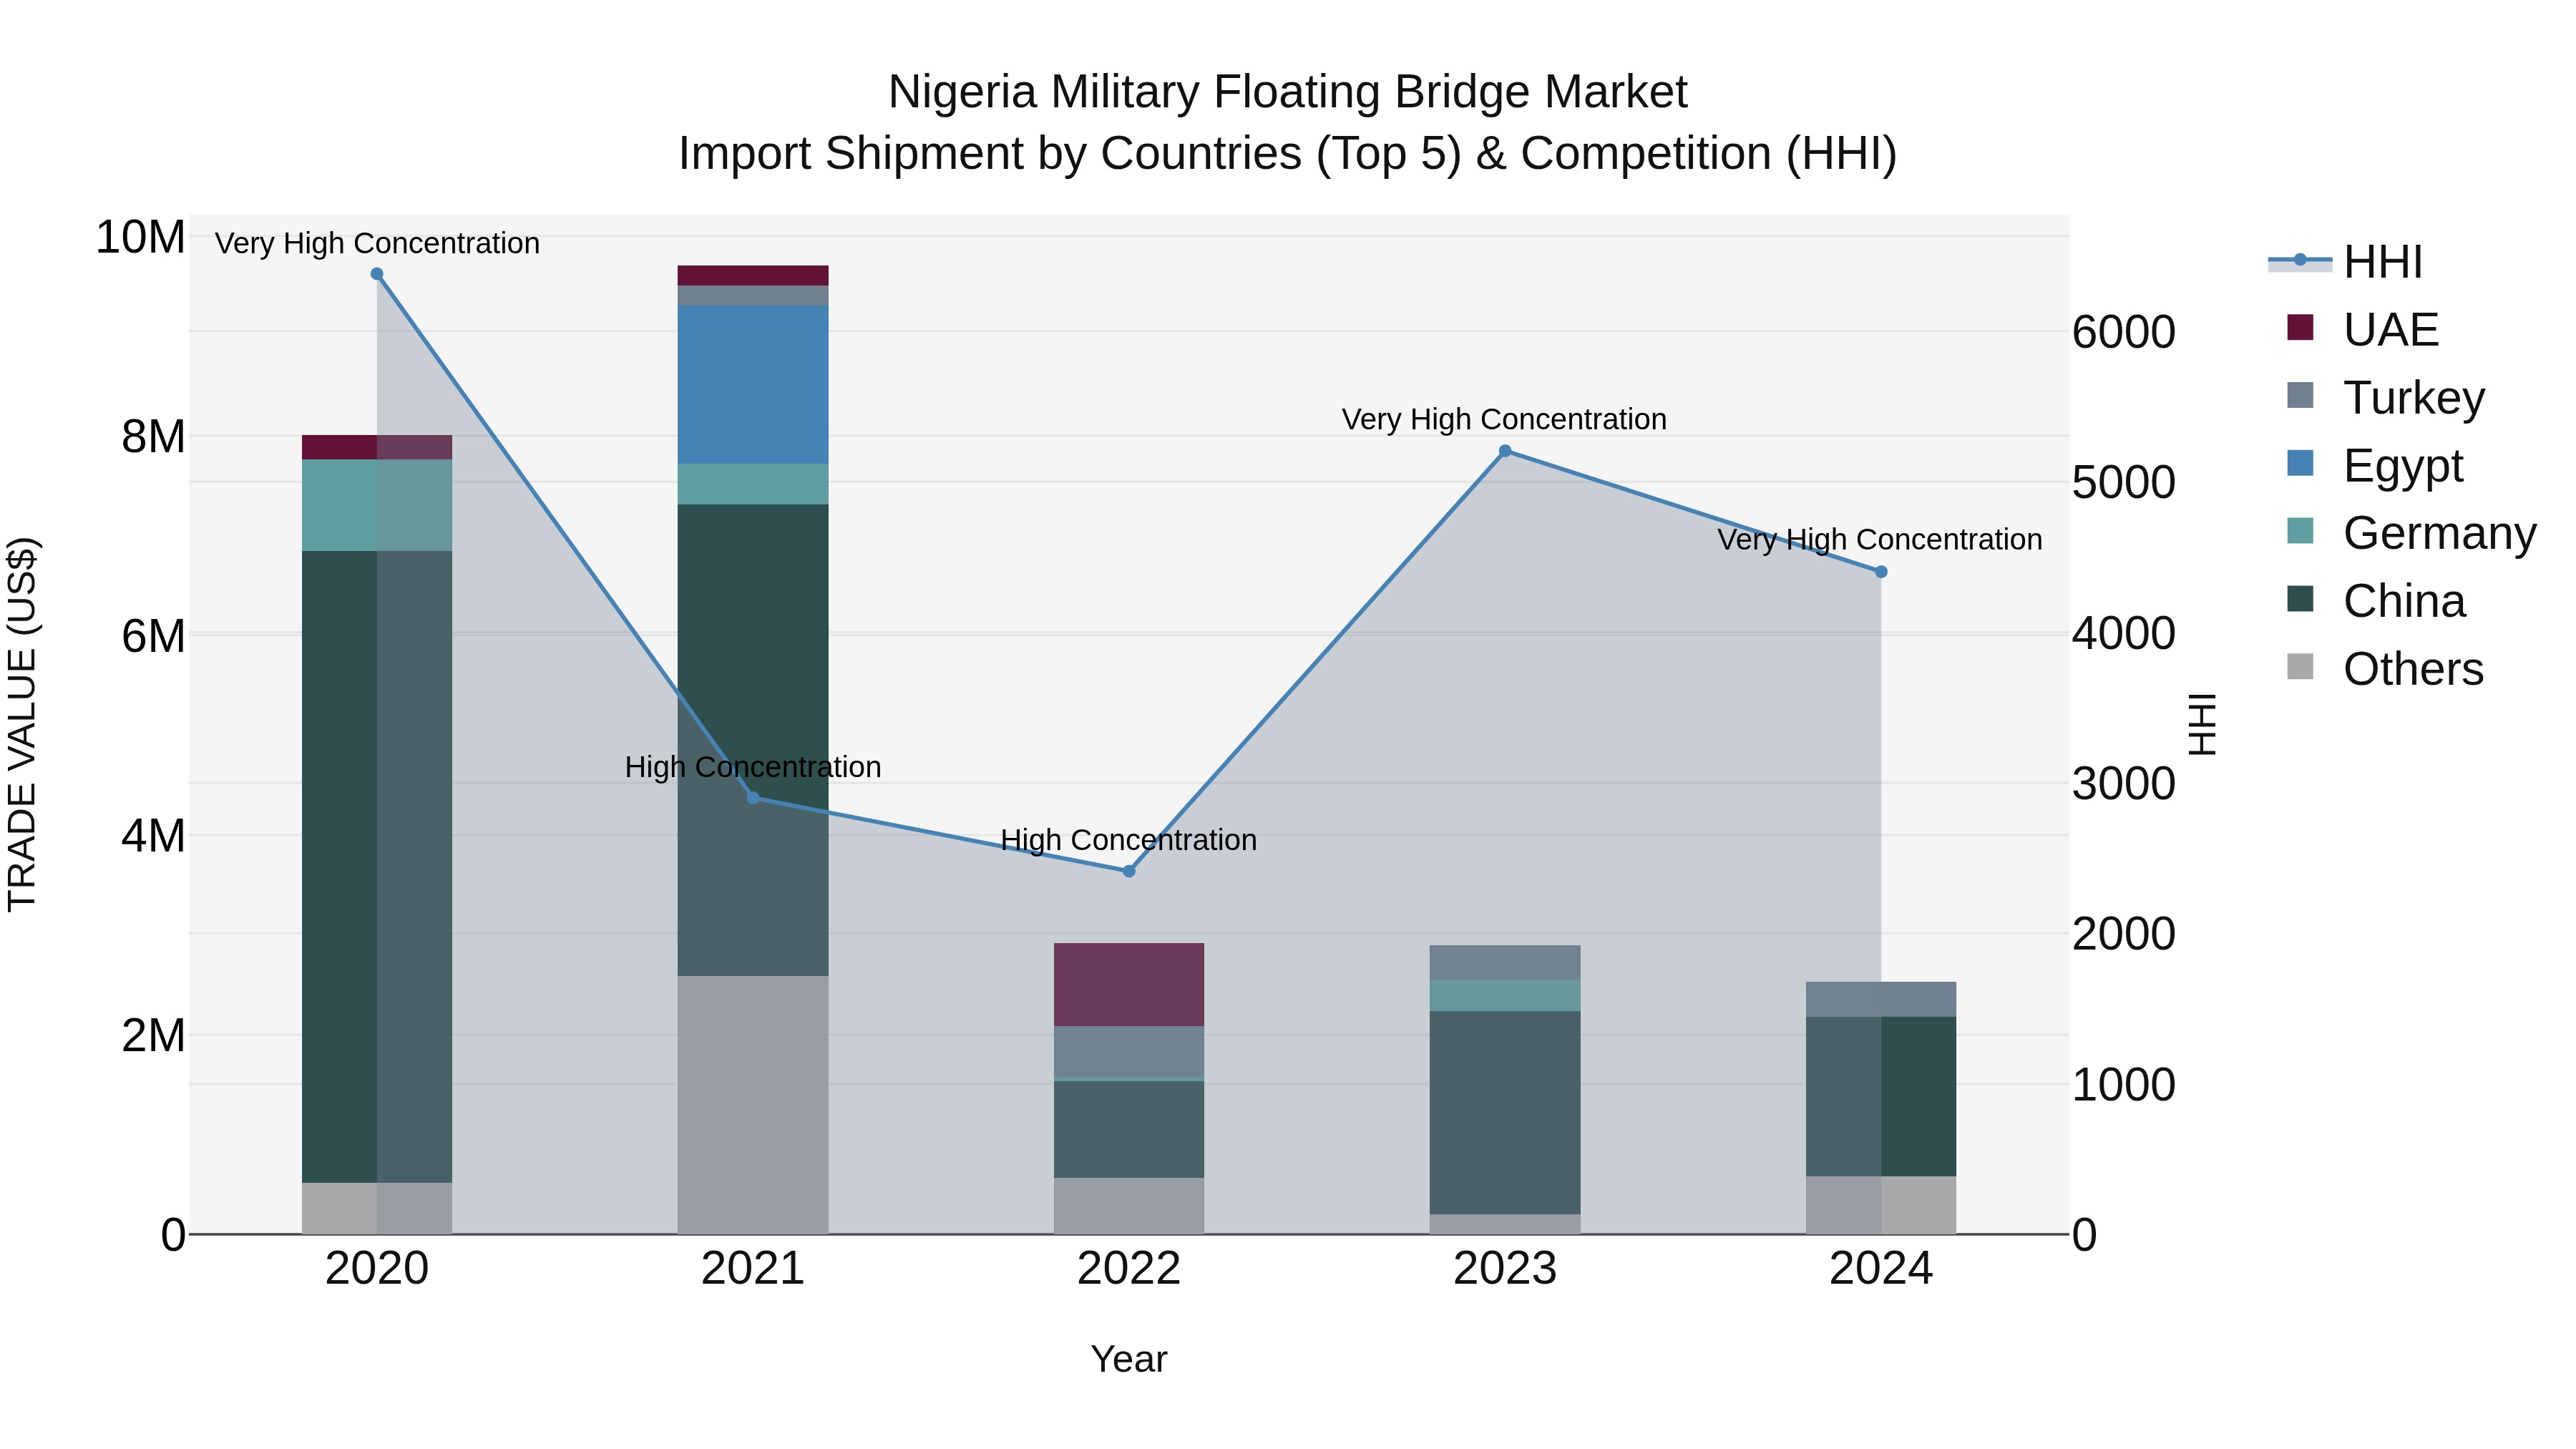Click the Very High Concentration label above 2020
This screenshot has height=1449, width=2576.
[377, 243]
